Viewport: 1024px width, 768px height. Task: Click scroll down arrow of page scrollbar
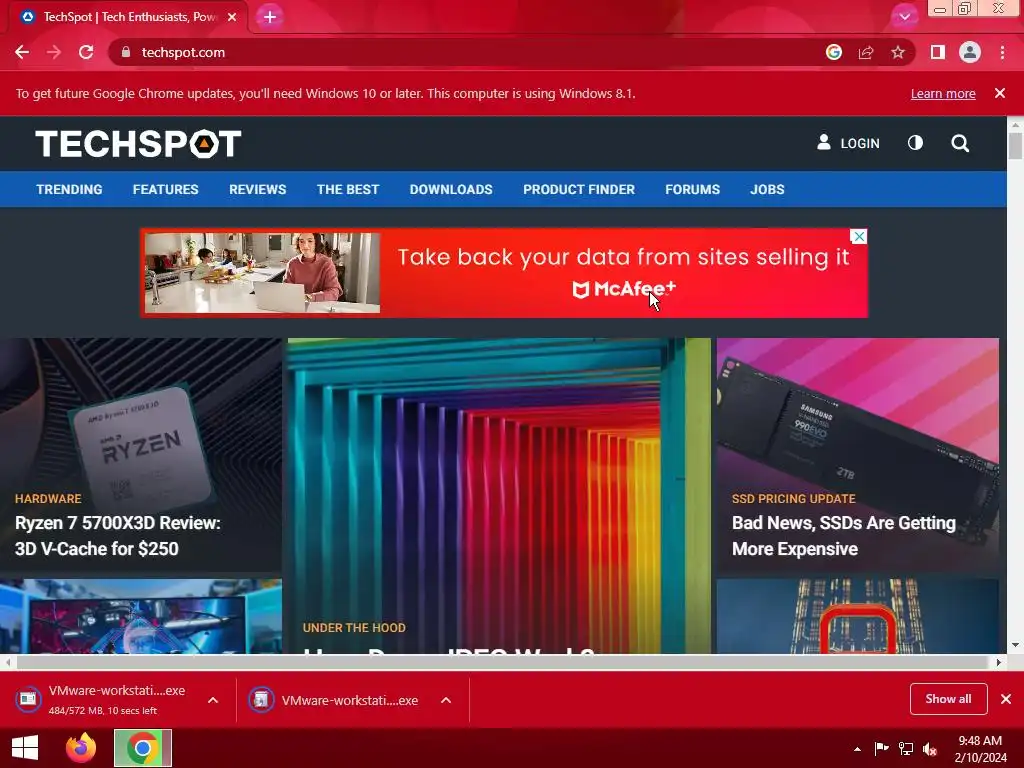click(1015, 645)
